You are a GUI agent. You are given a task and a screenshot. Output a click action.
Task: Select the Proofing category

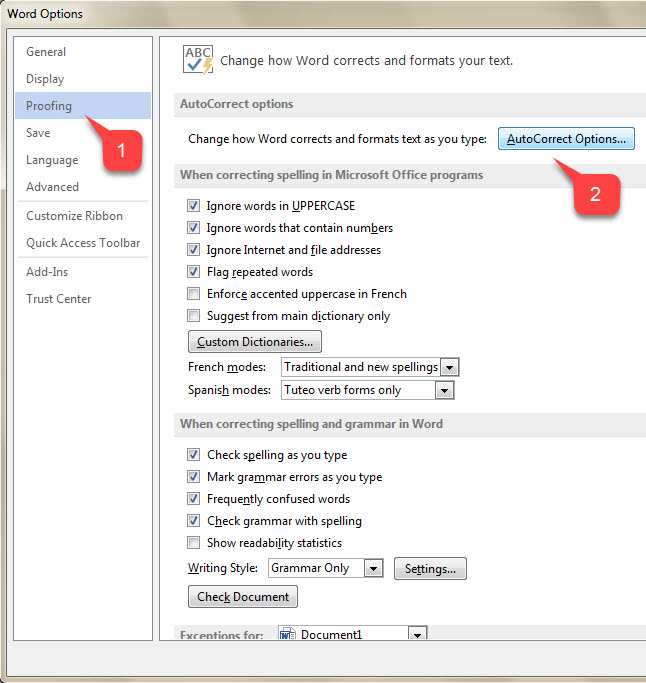pos(50,106)
